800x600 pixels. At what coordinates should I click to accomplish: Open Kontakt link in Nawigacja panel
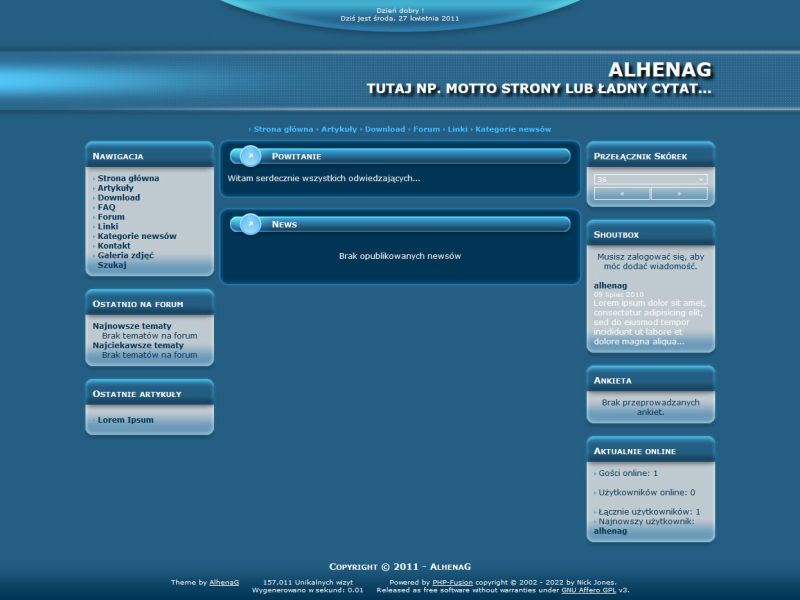(114, 246)
